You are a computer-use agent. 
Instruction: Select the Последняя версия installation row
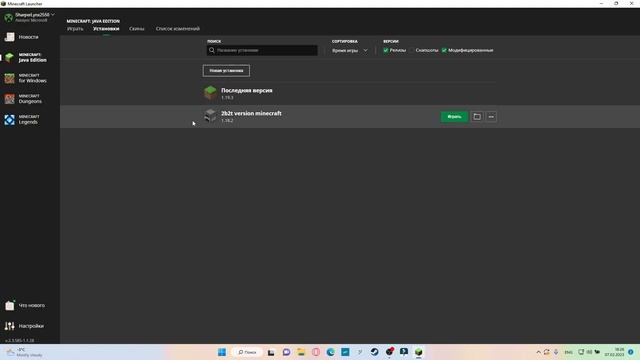click(x=350, y=93)
